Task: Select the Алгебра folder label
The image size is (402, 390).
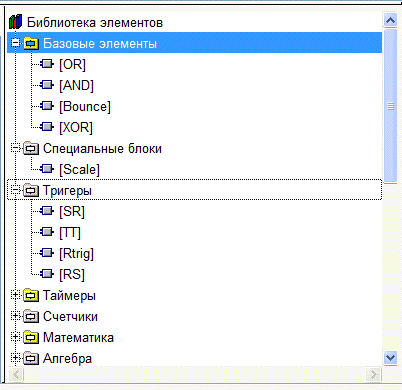Action: click(67, 359)
